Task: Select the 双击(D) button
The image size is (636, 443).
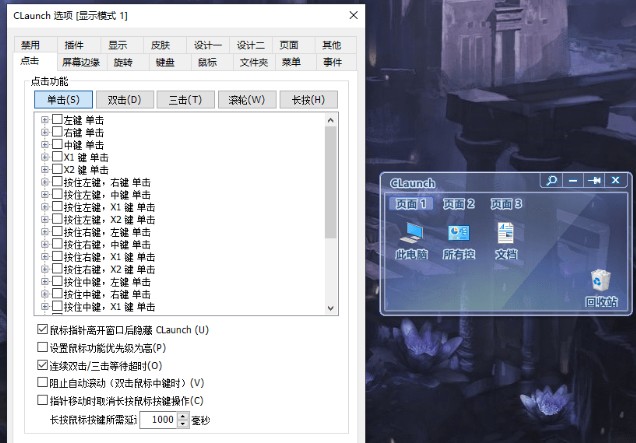Action: [125, 99]
